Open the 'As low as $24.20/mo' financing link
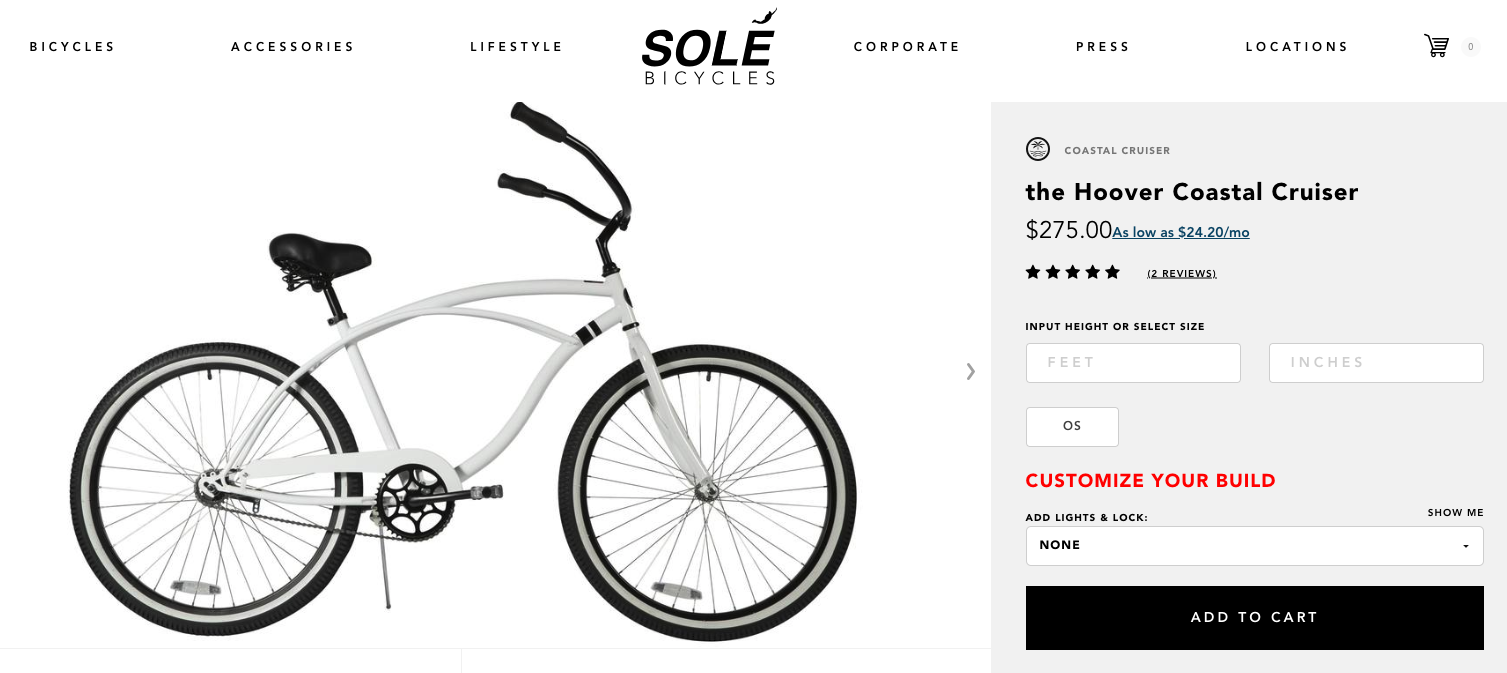1507x673 pixels. 1179,231
